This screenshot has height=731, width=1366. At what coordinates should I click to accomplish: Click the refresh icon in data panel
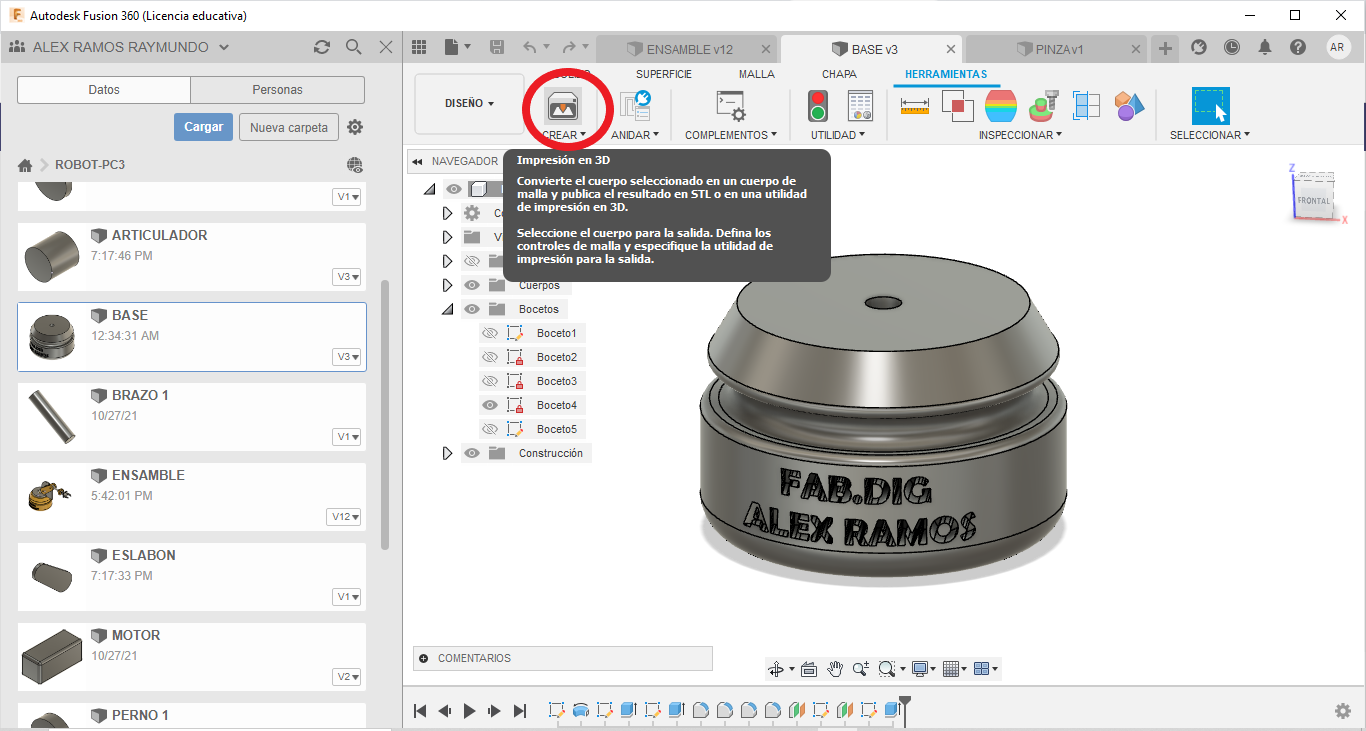pos(321,47)
